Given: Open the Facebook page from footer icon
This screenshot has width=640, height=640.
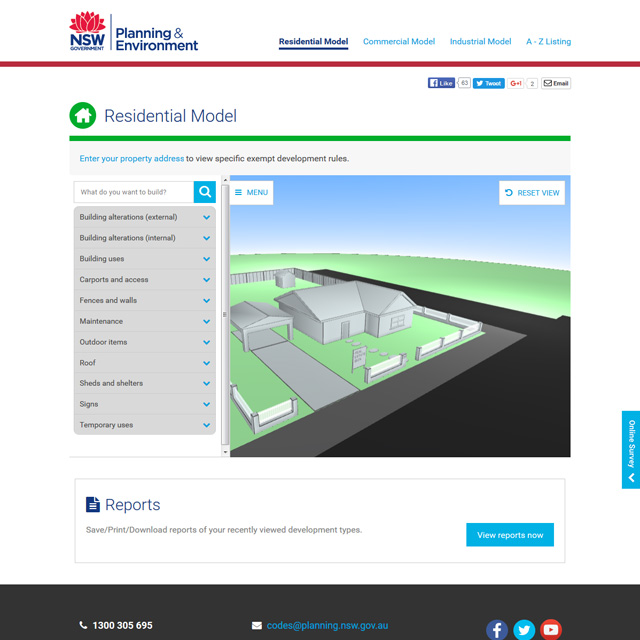Looking at the screenshot, I should pyautogui.click(x=497, y=630).
